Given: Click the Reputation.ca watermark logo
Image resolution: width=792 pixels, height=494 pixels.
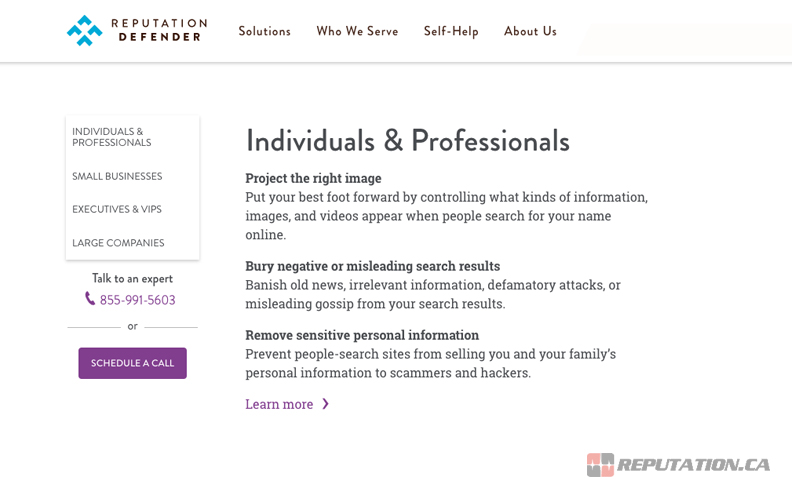Looking at the screenshot, I should coord(679,465).
